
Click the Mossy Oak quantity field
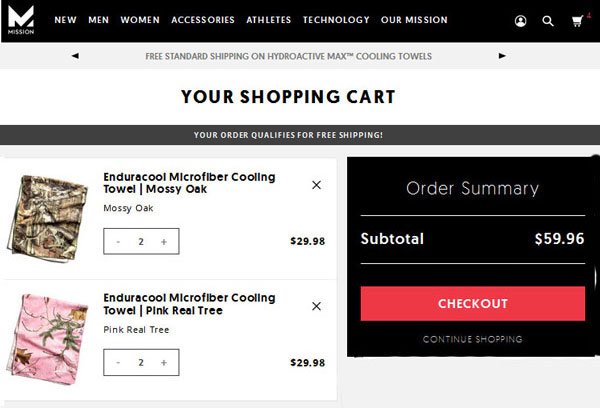pyautogui.click(x=141, y=242)
